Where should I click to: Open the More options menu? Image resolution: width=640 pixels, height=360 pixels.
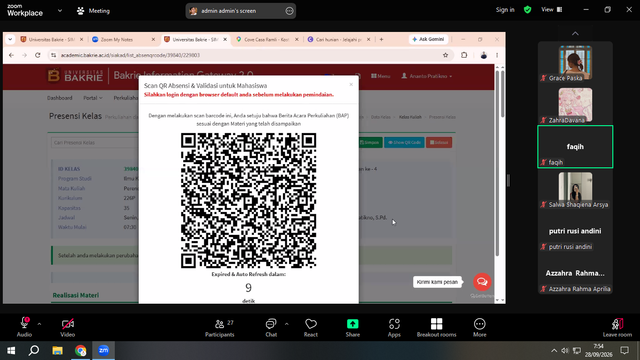(480, 327)
